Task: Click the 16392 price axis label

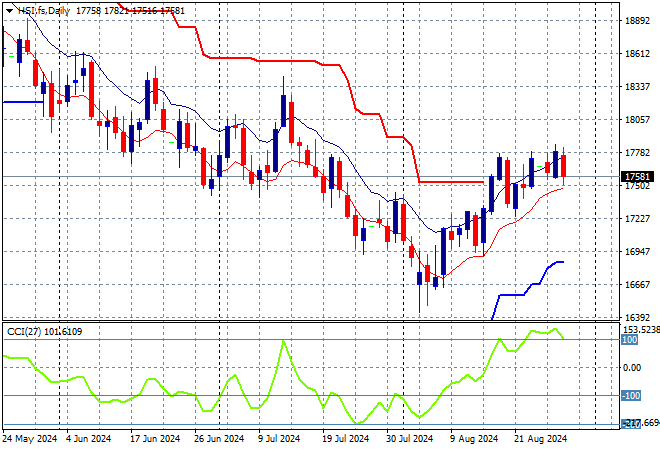Action: click(x=637, y=317)
